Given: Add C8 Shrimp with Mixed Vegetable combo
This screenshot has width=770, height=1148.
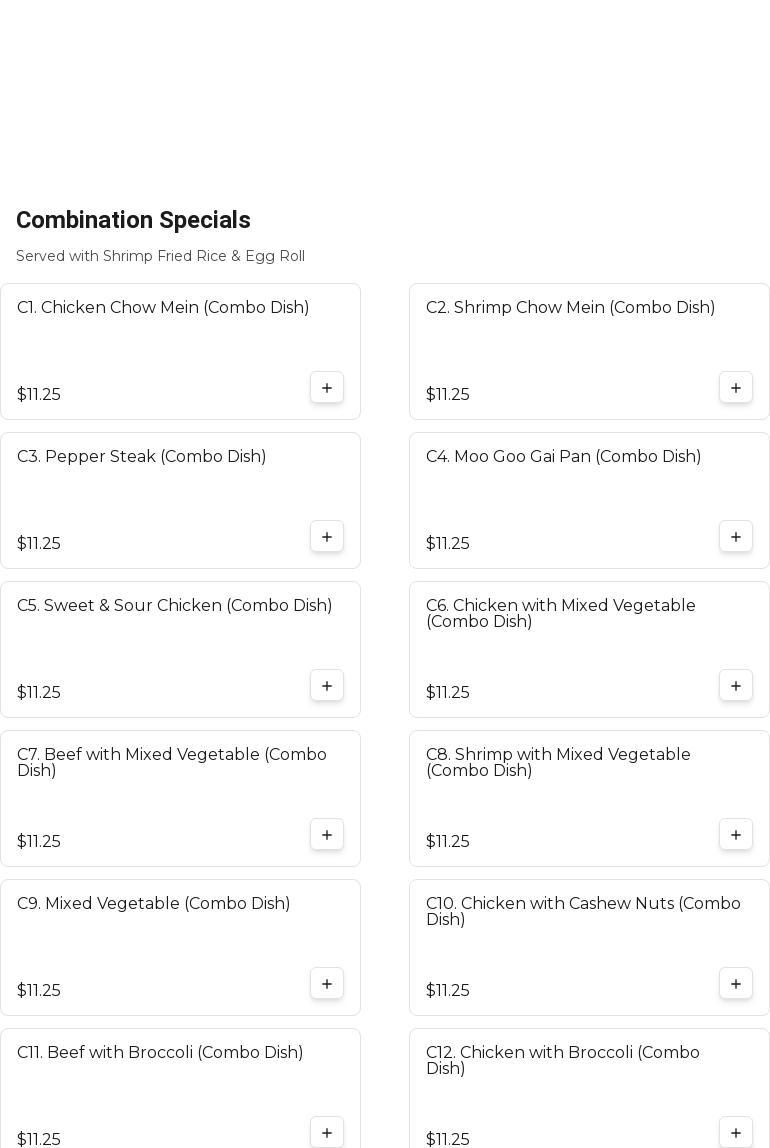Looking at the screenshot, I should point(736,835).
